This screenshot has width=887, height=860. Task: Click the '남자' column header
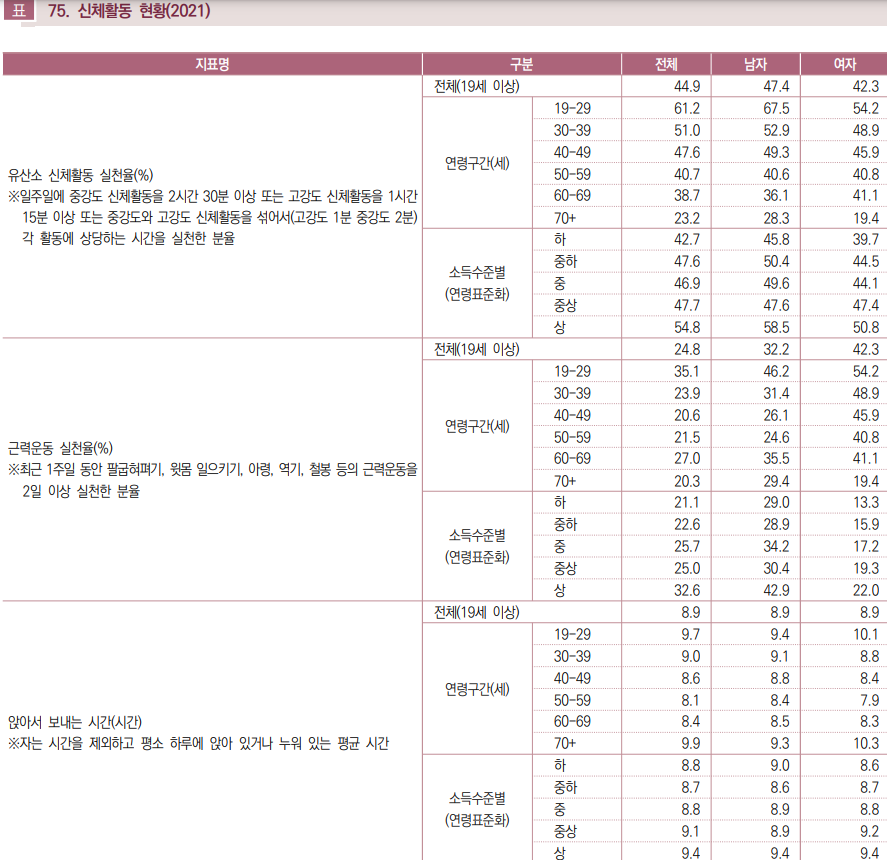tap(755, 64)
